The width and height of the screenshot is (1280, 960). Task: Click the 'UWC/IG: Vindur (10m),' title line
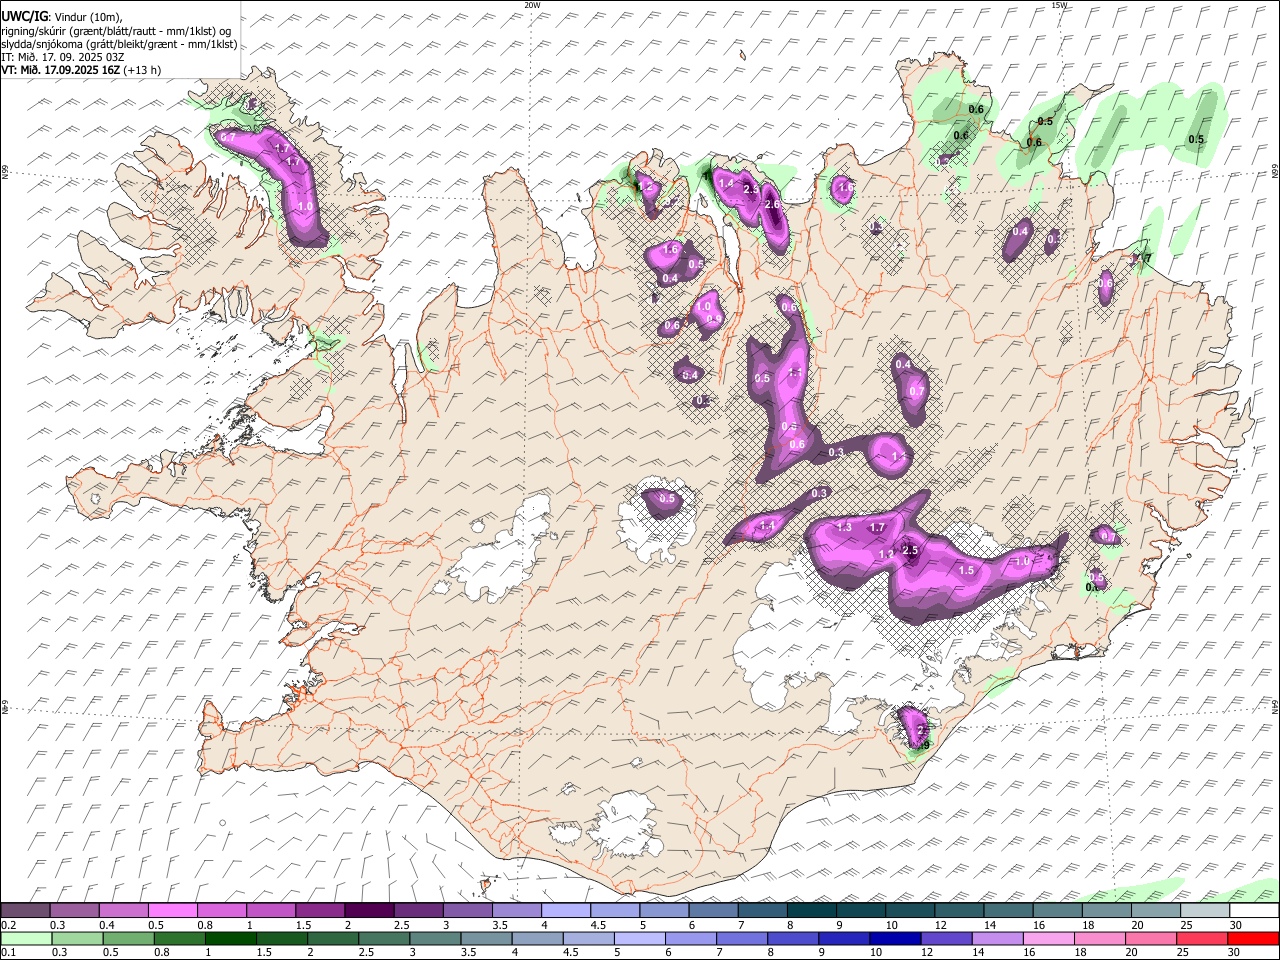tap(62, 16)
